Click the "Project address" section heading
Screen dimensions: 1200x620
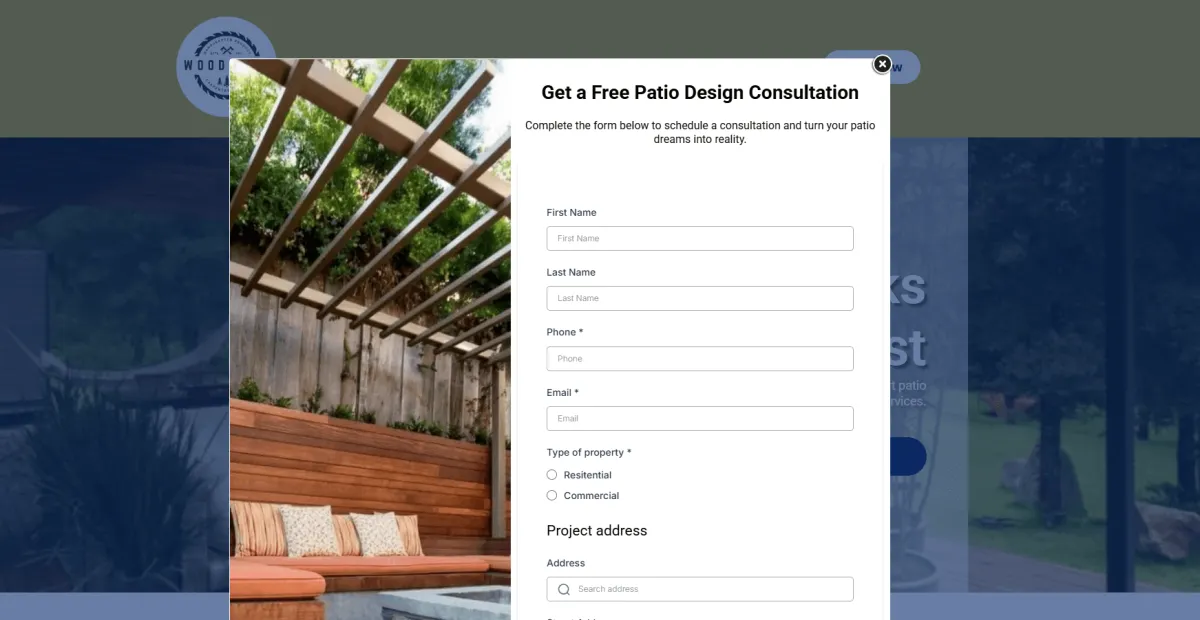(597, 530)
